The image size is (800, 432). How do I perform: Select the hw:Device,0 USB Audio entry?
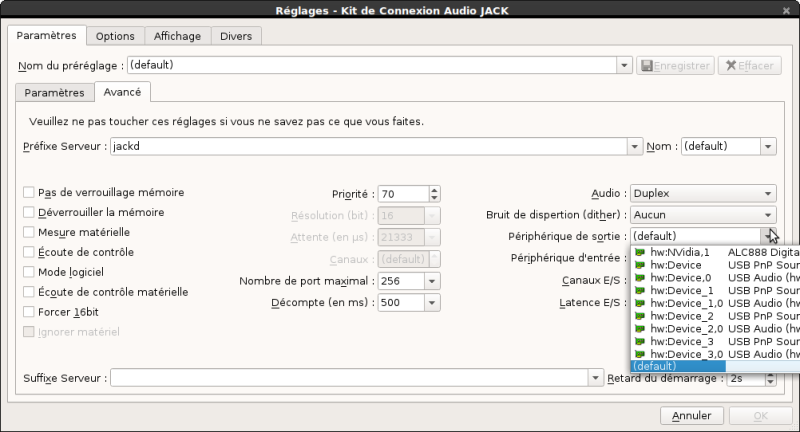click(x=715, y=277)
